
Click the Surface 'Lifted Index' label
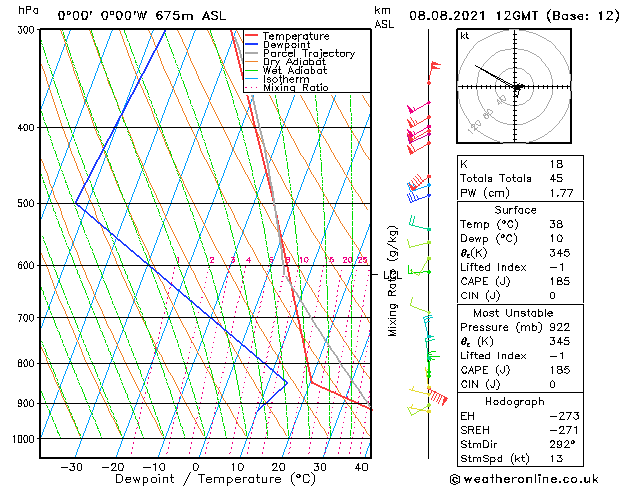[x=493, y=267]
